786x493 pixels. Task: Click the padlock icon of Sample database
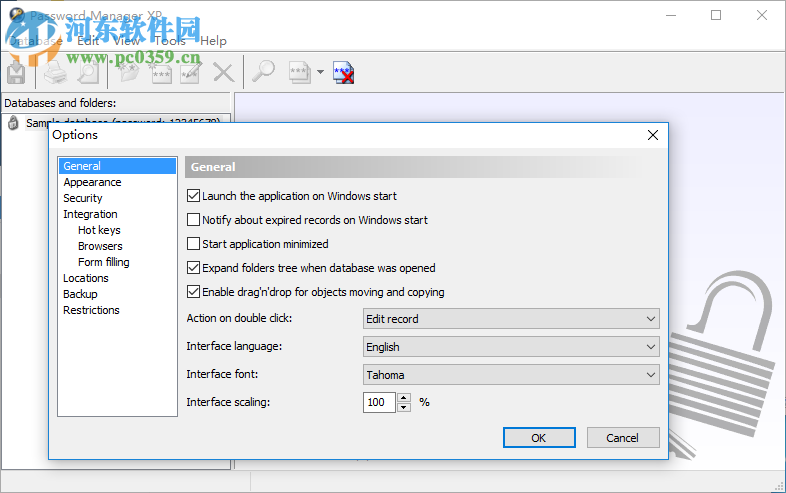[x=14, y=122]
